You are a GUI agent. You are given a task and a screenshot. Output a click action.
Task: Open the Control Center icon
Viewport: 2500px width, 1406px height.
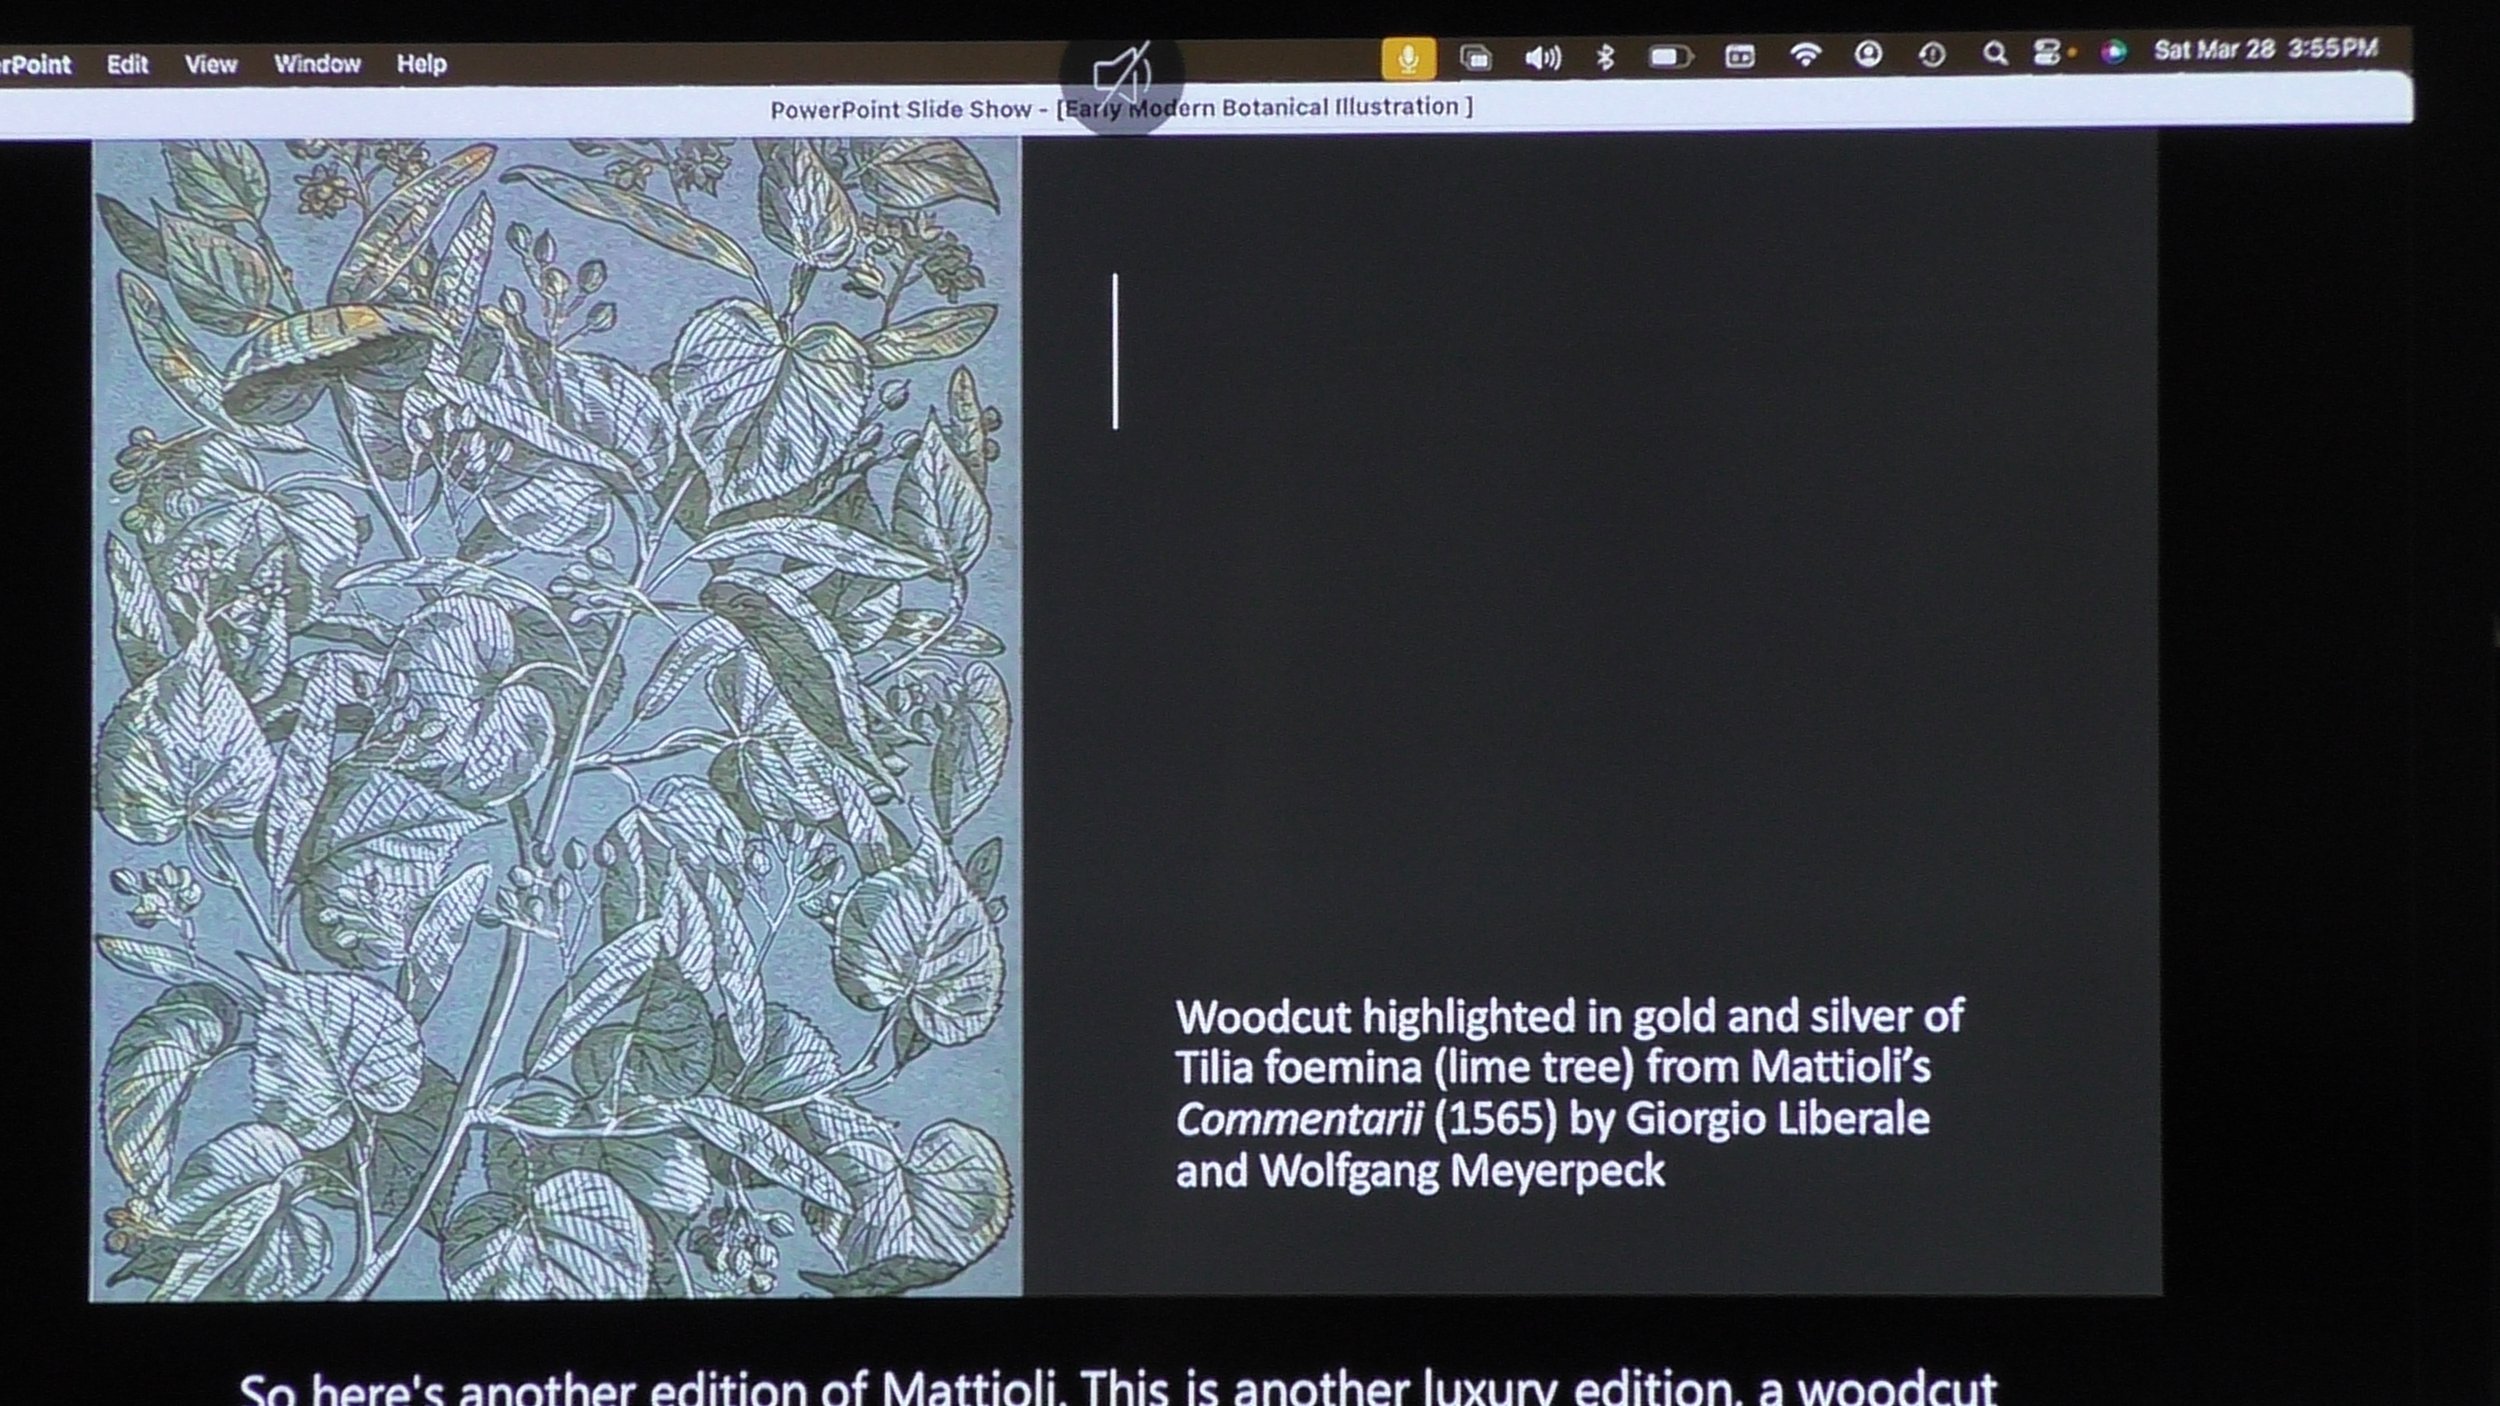coord(2047,53)
